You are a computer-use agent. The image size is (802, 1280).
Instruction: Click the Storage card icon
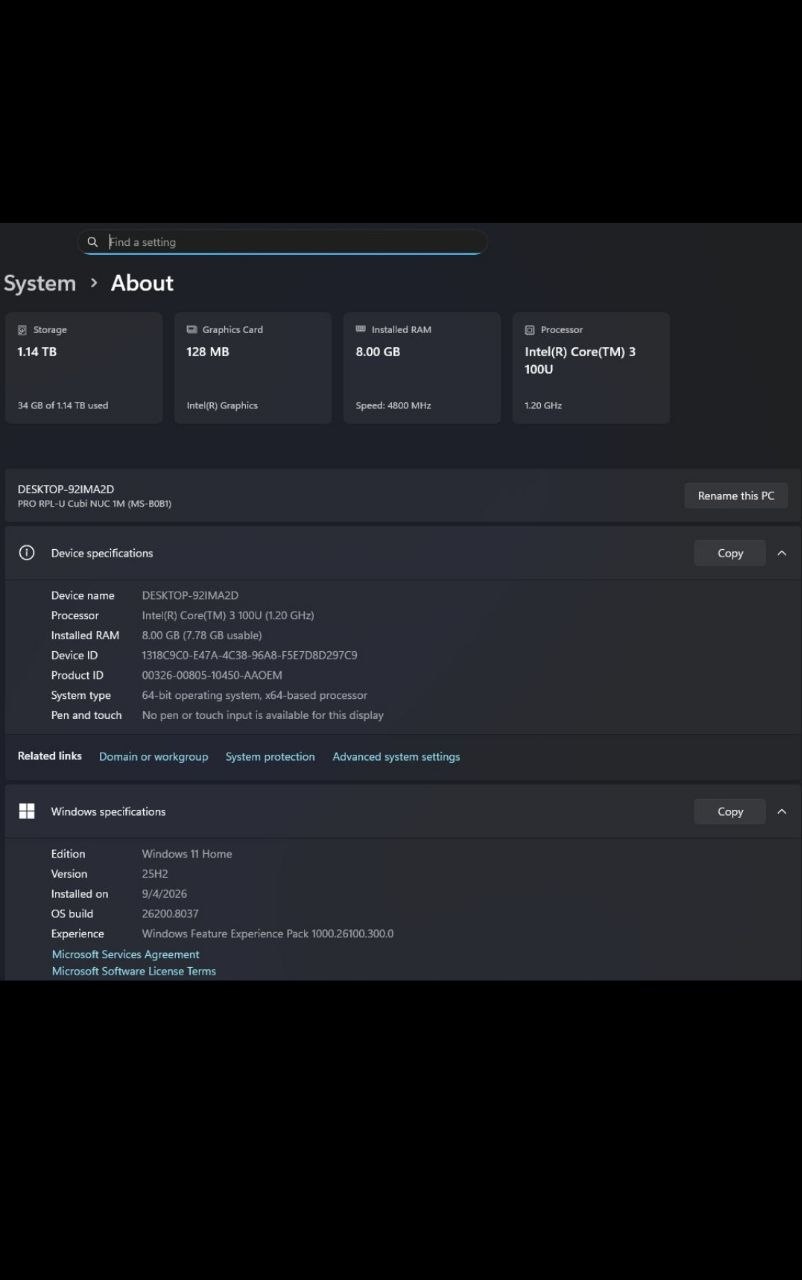(23, 329)
